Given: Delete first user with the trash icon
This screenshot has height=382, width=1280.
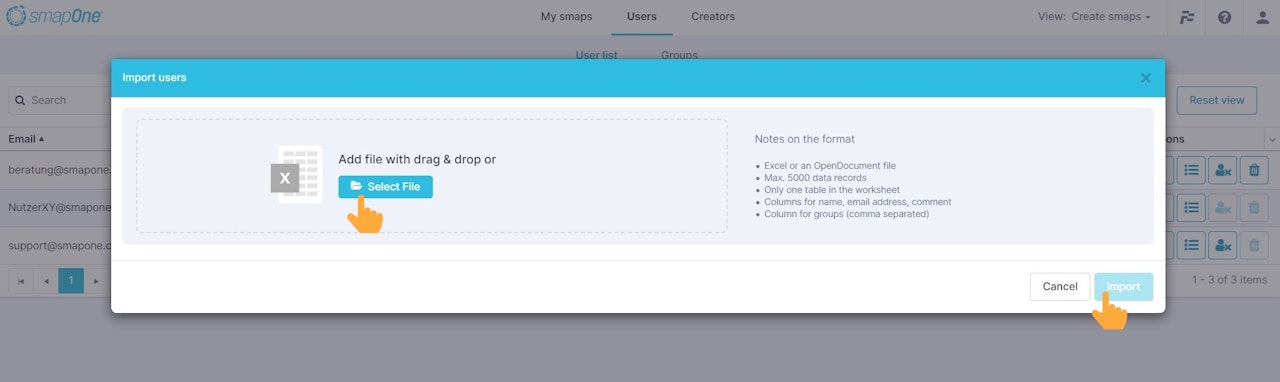Looking at the screenshot, I should [x=1255, y=170].
